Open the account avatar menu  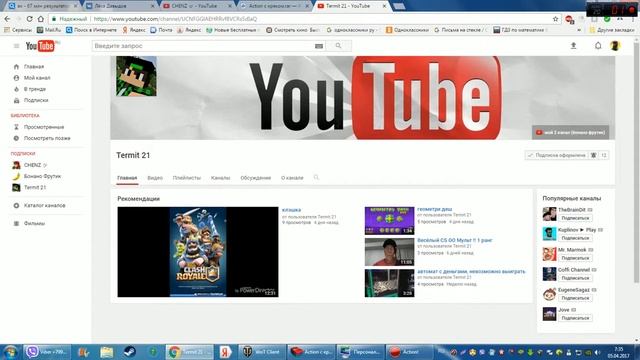(615, 46)
